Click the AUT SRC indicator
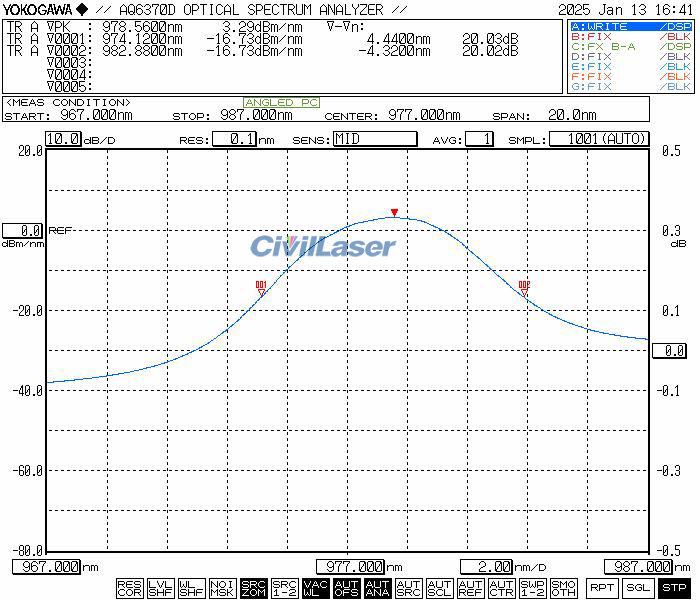 click(x=408, y=588)
